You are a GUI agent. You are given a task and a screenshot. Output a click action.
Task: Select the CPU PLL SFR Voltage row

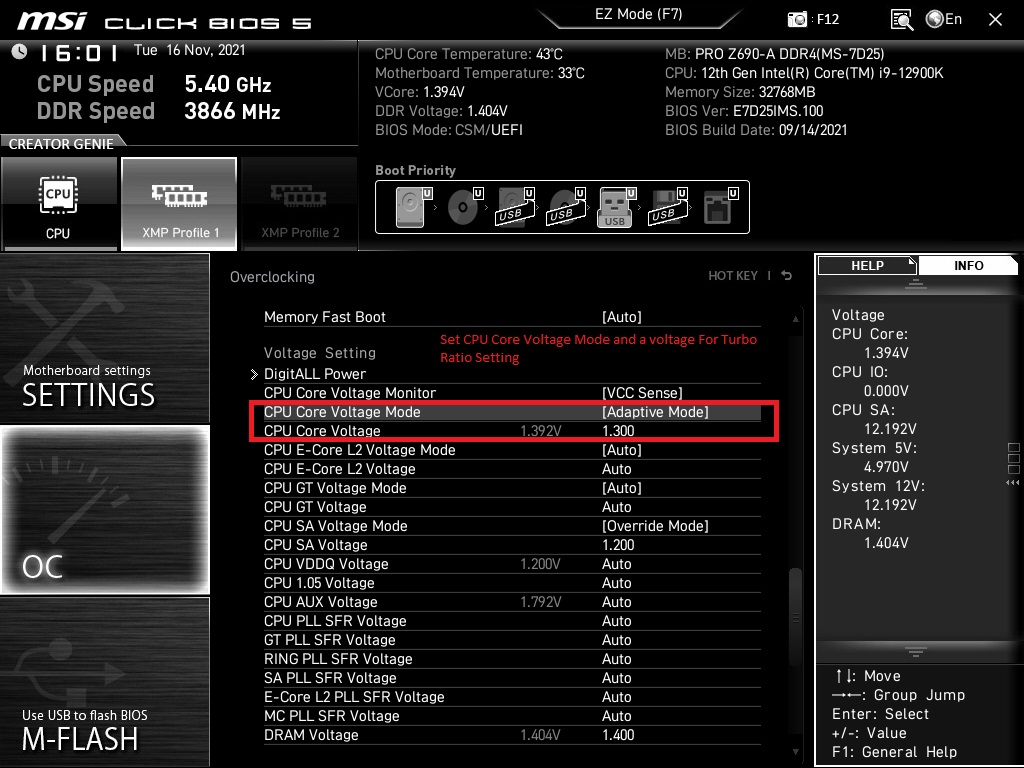tap(512, 620)
